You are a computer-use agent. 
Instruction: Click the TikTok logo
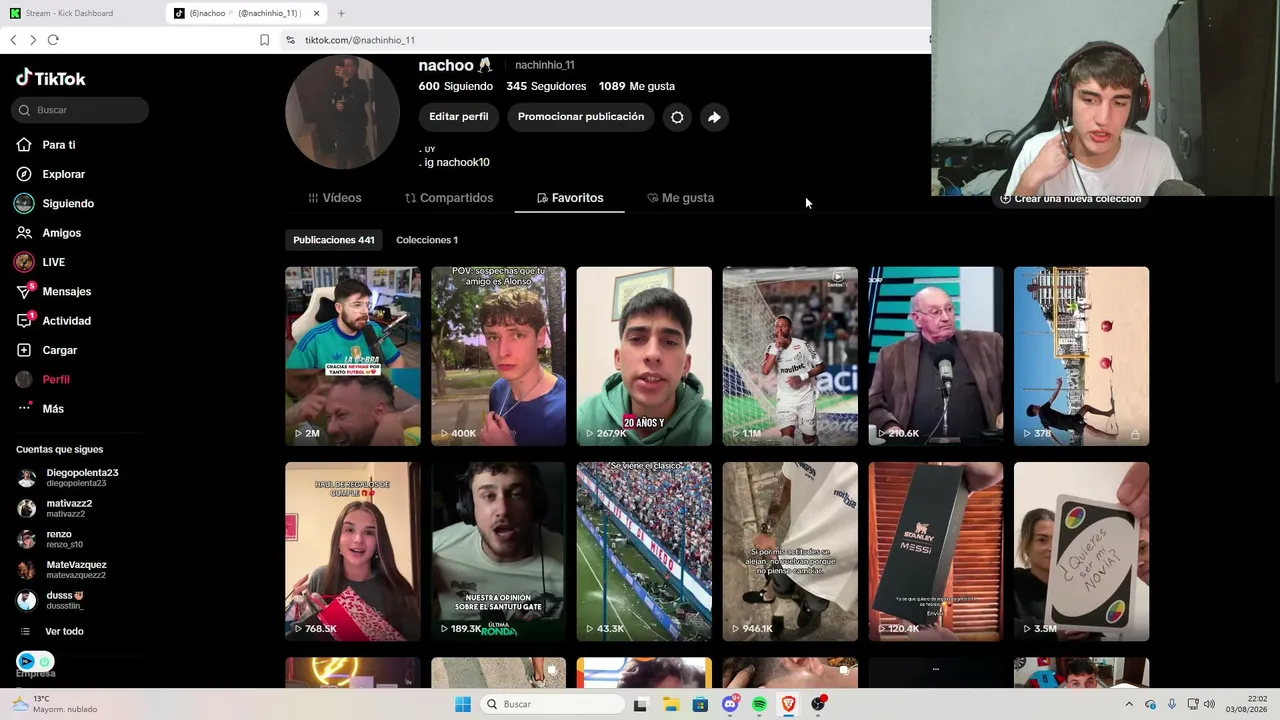[51, 78]
